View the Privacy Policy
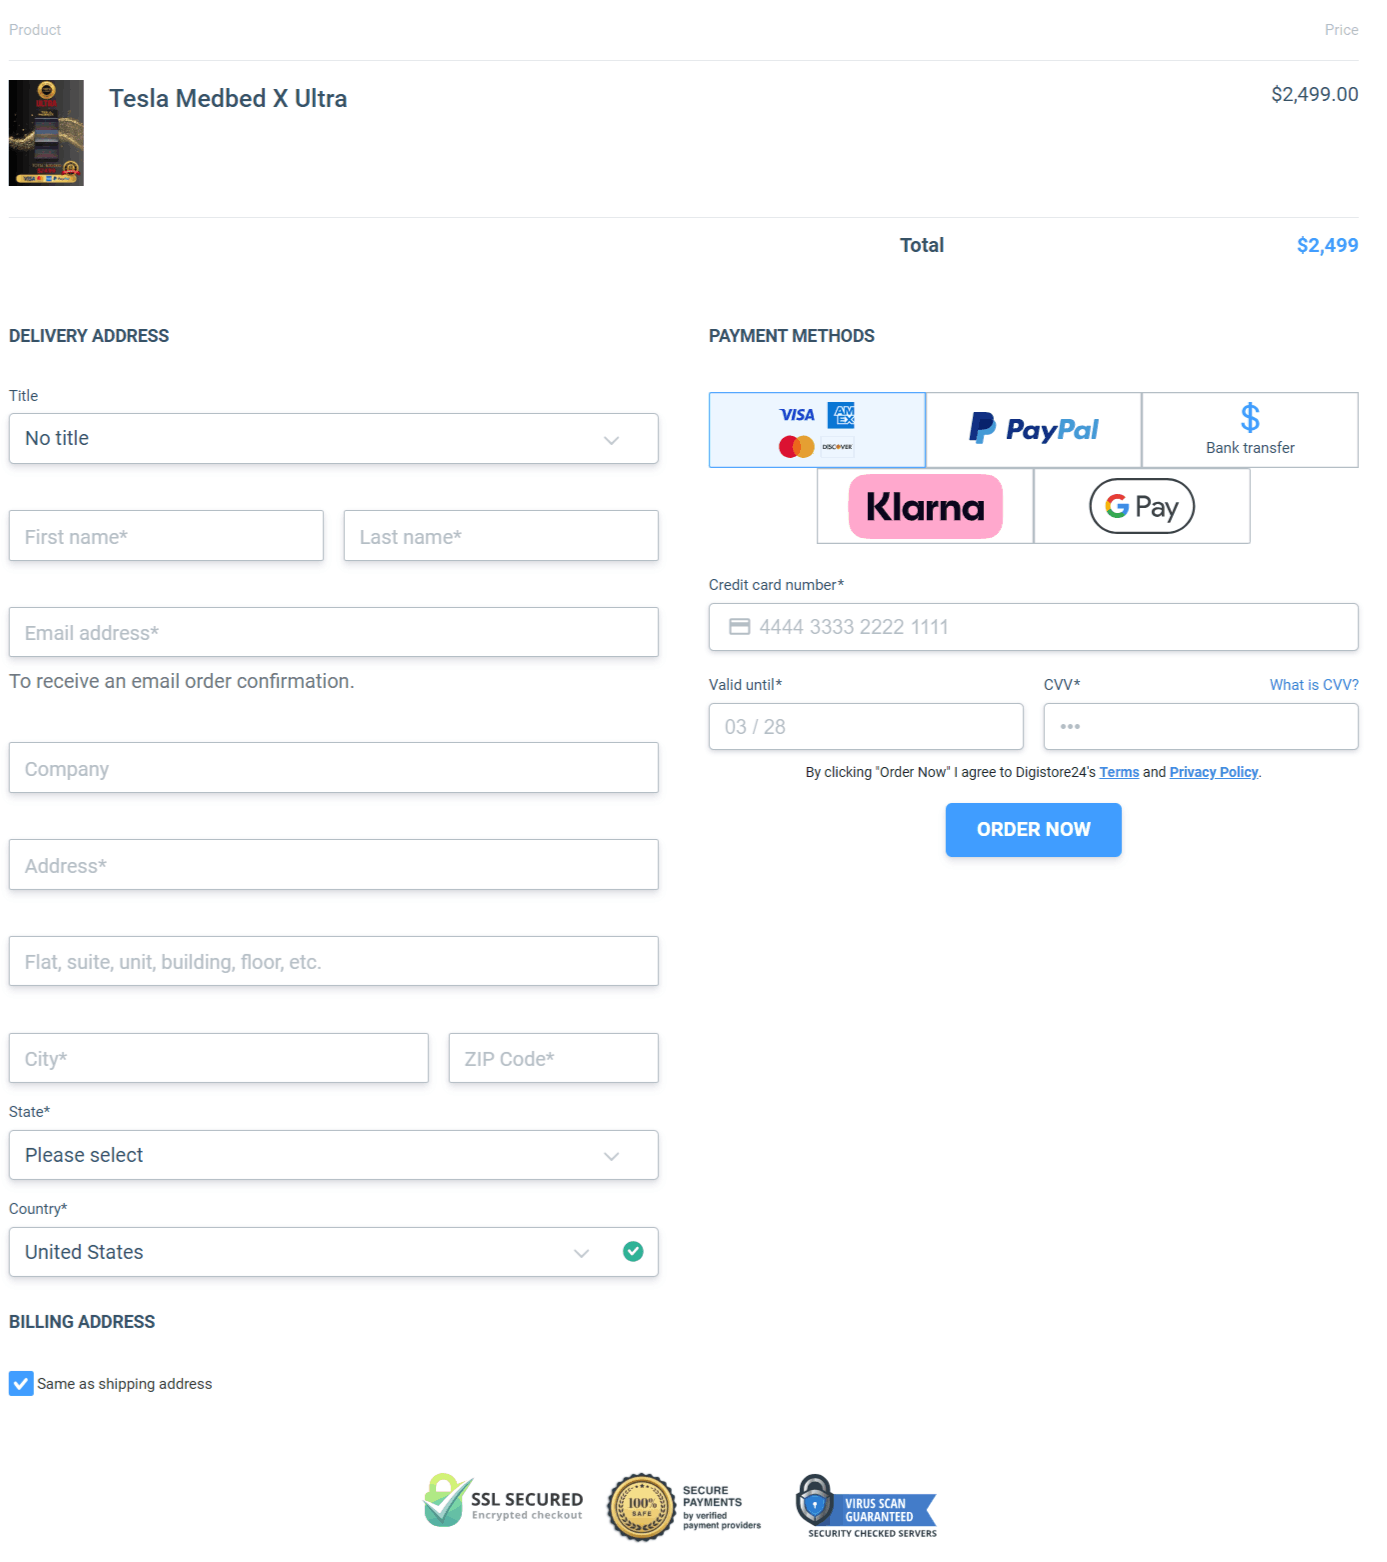 pyautogui.click(x=1213, y=772)
